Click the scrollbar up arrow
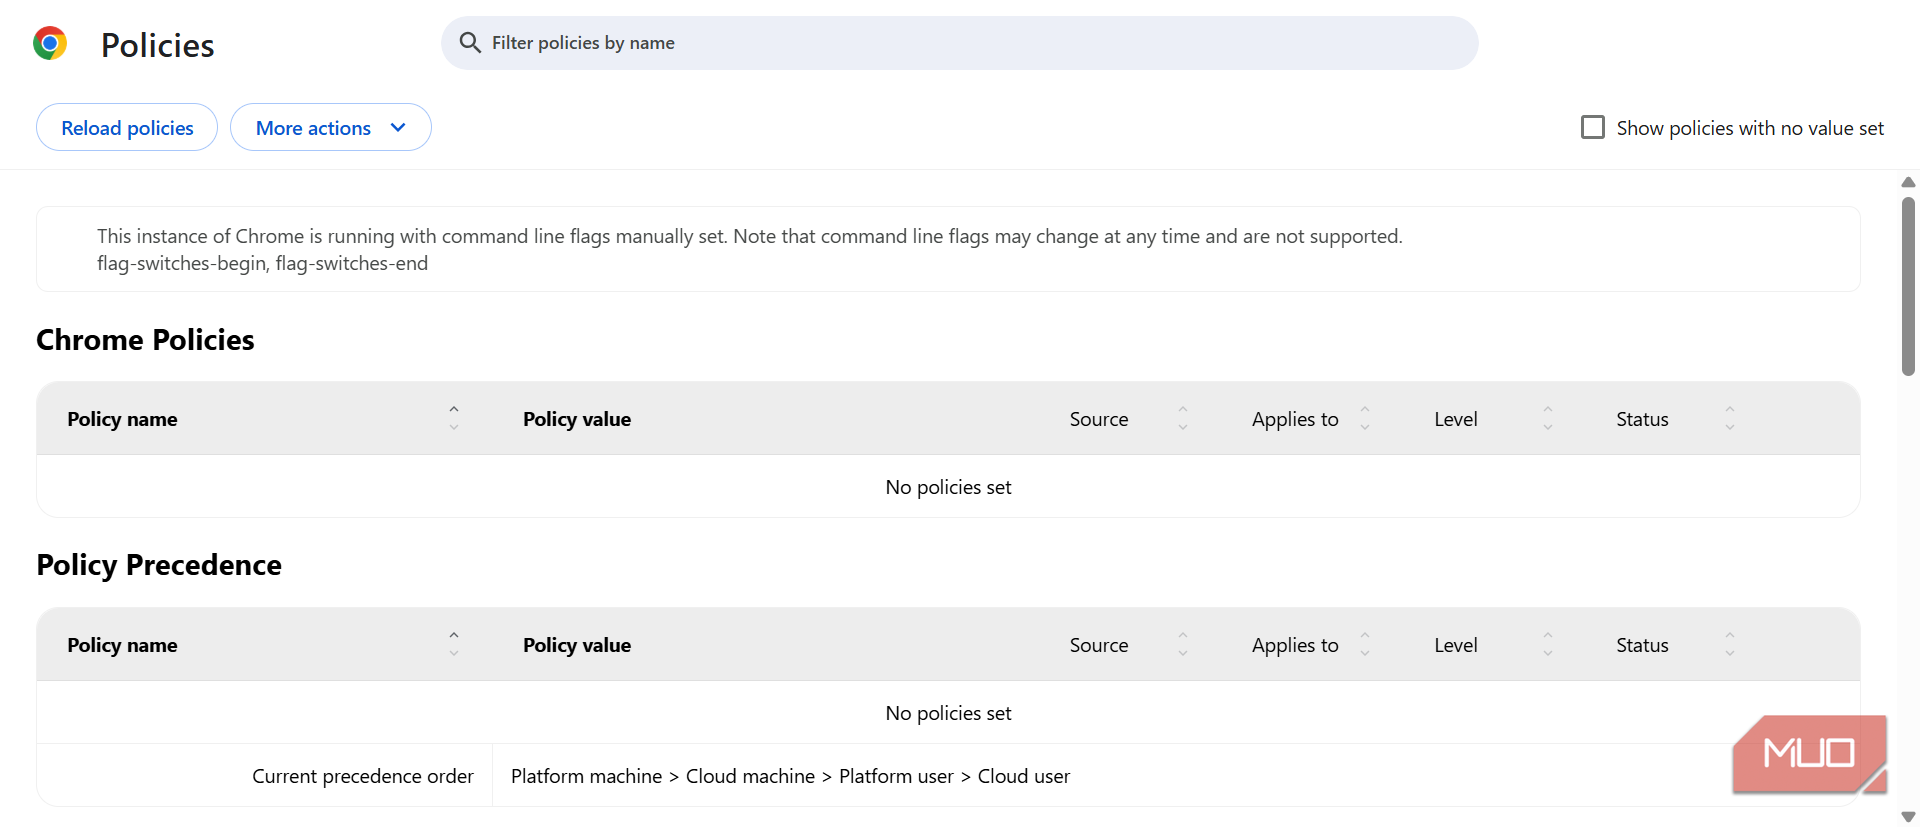Image resolution: width=1920 pixels, height=827 pixels. click(1908, 182)
